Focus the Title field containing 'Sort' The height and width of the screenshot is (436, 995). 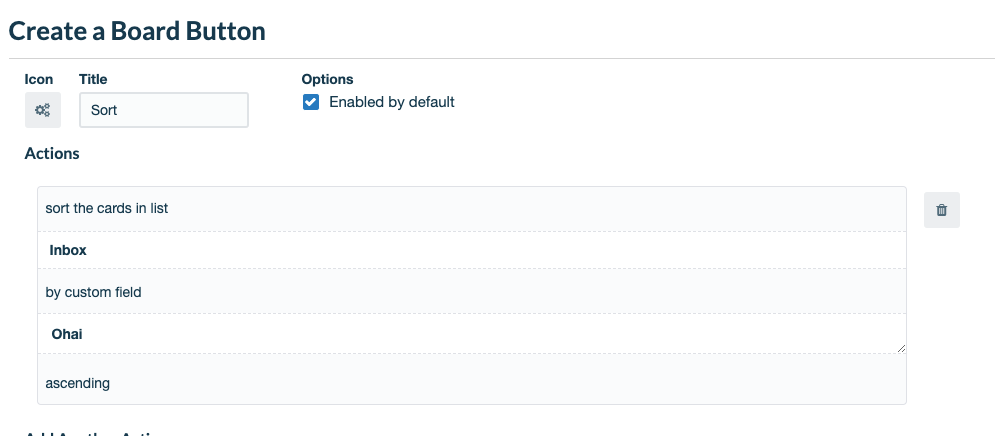click(x=164, y=110)
